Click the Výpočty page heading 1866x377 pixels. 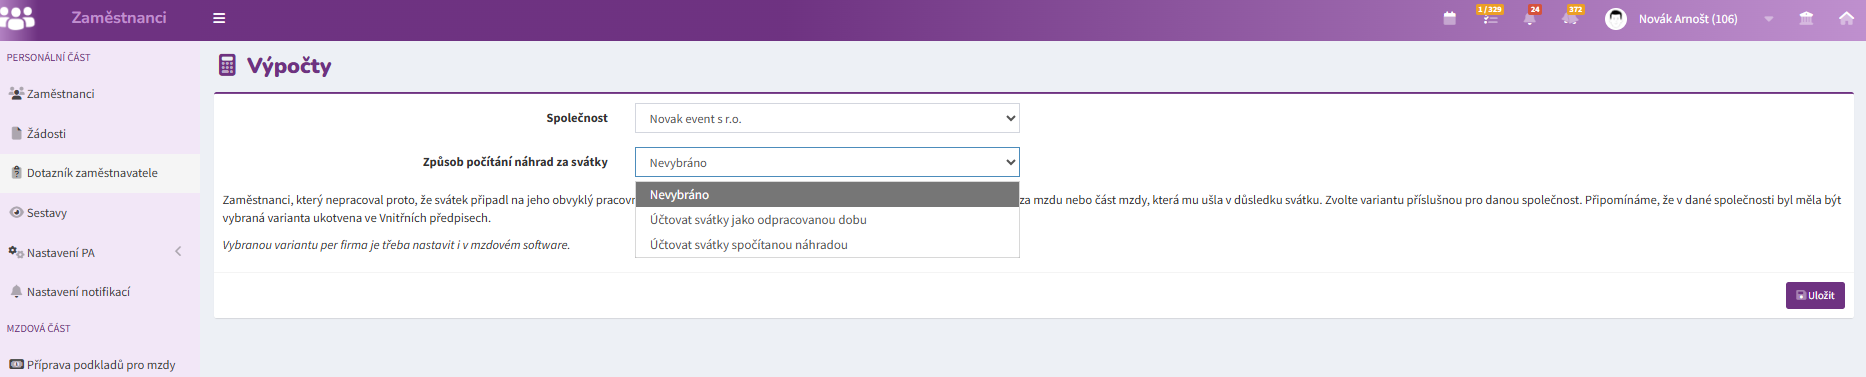[289, 66]
